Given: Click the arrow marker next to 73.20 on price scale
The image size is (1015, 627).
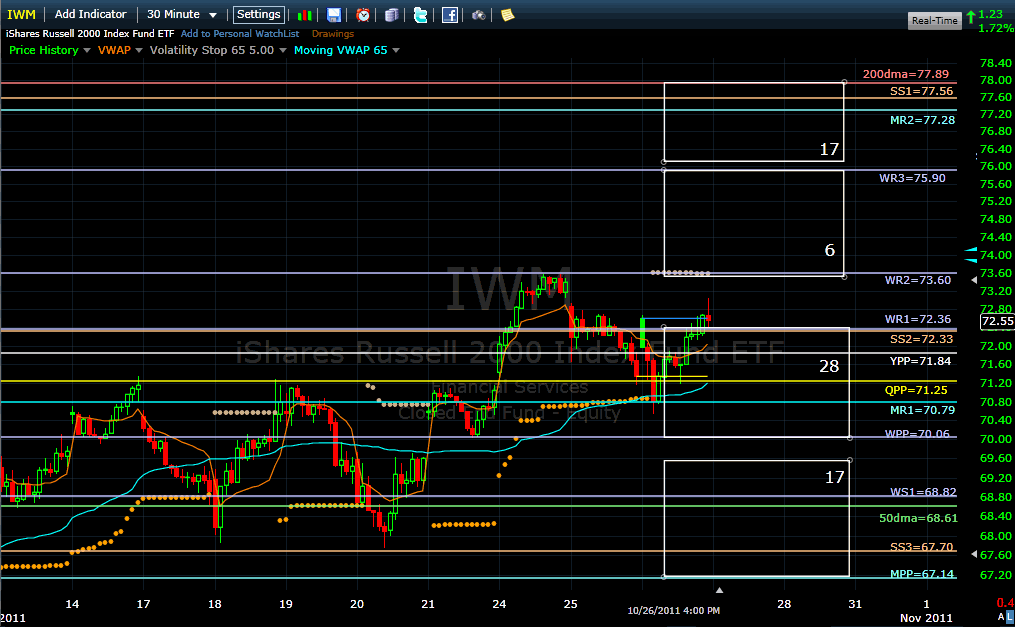Looking at the screenshot, I should (x=974, y=280).
